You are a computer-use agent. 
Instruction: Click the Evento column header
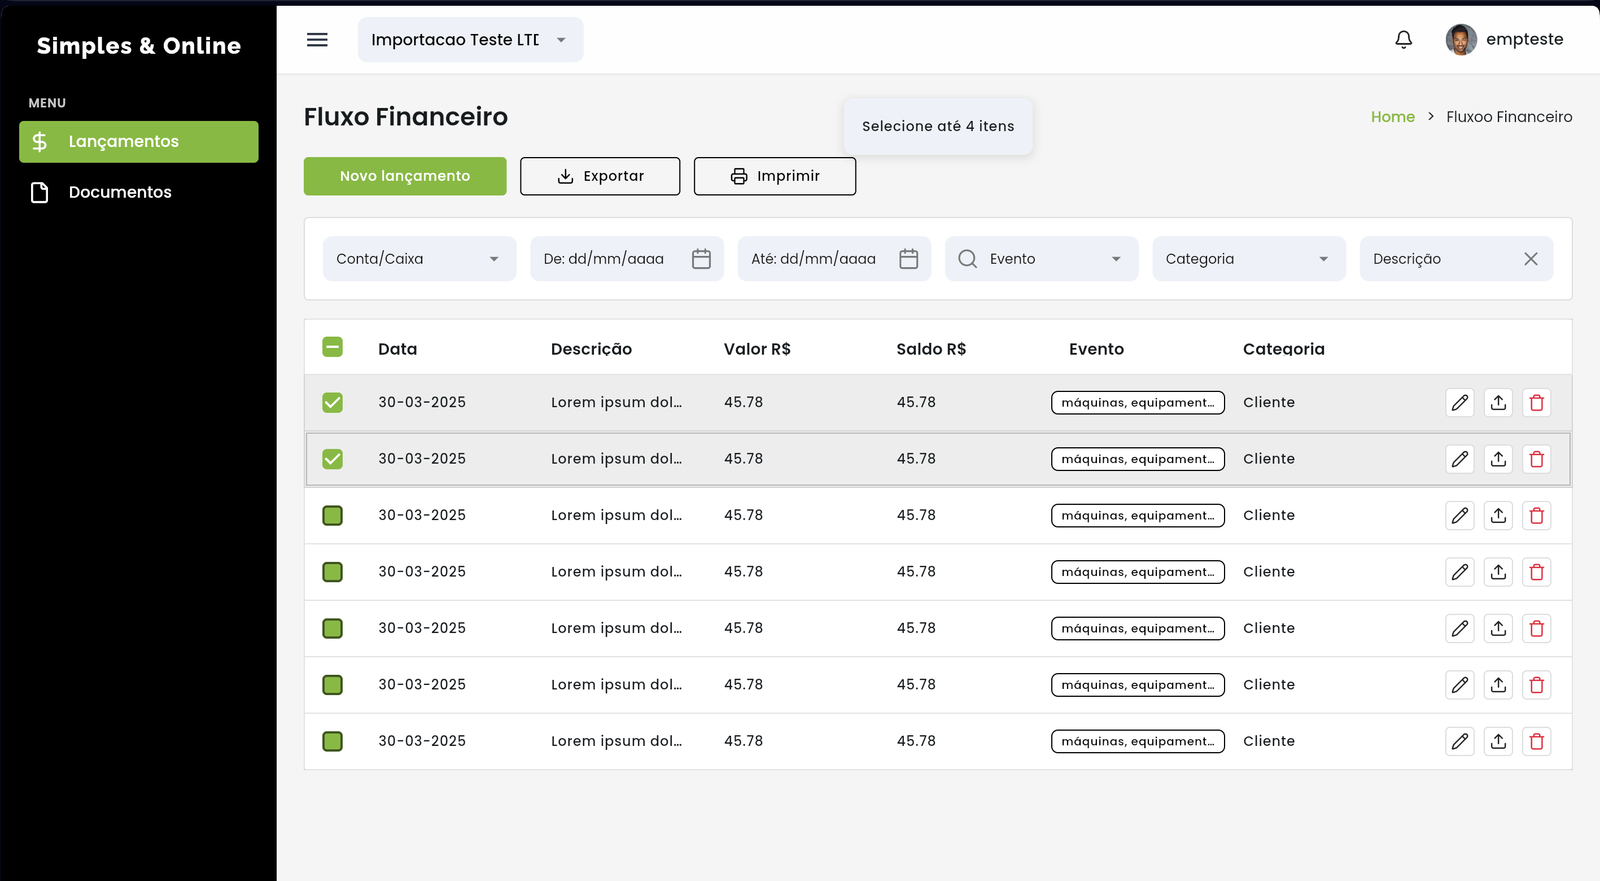(x=1096, y=349)
